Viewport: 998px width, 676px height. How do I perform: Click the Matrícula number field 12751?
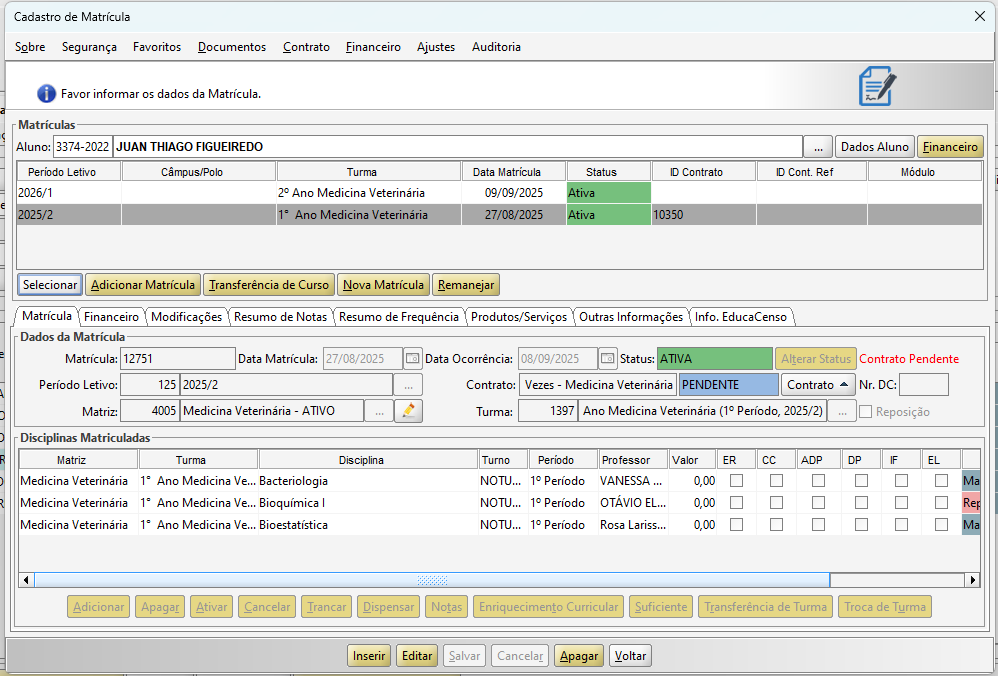pos(178,358)
